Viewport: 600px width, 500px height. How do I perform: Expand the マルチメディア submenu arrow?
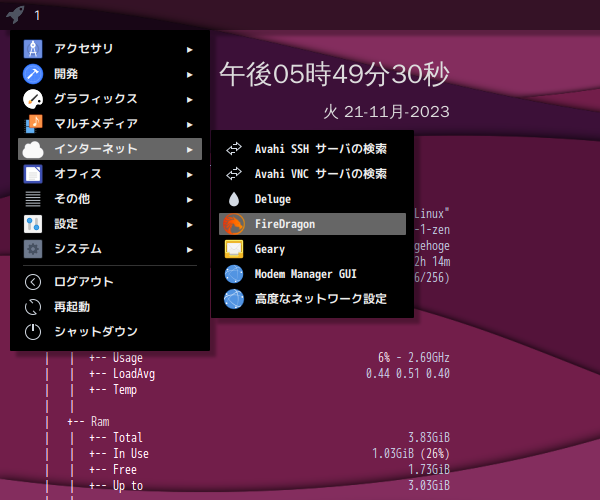coord(189,124)
